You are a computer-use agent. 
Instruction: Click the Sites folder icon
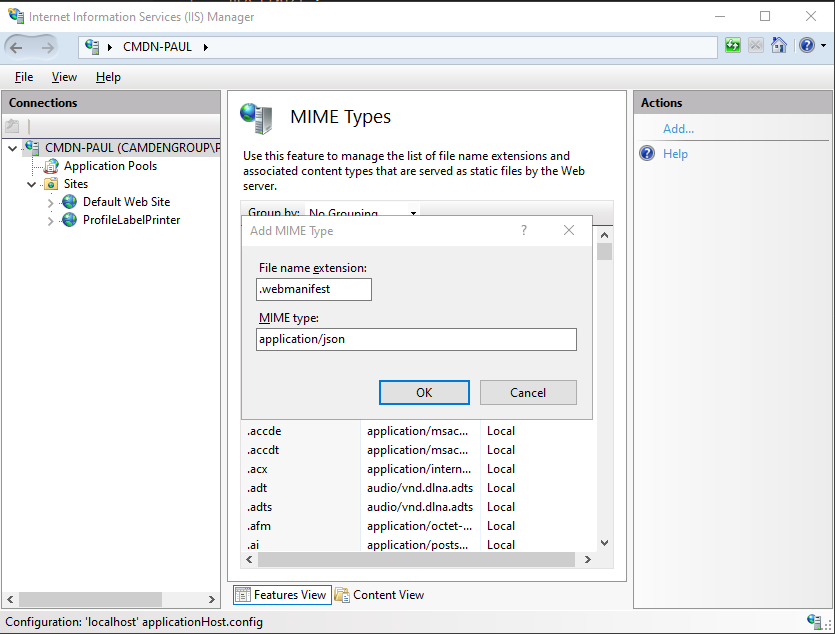pos(51,184)
